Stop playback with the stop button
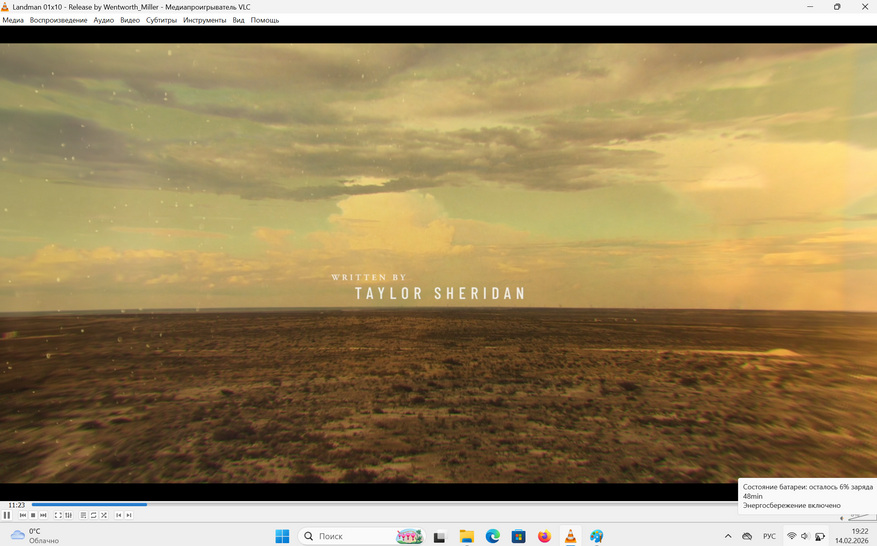877x546 pixels. (x=33, y=515)
